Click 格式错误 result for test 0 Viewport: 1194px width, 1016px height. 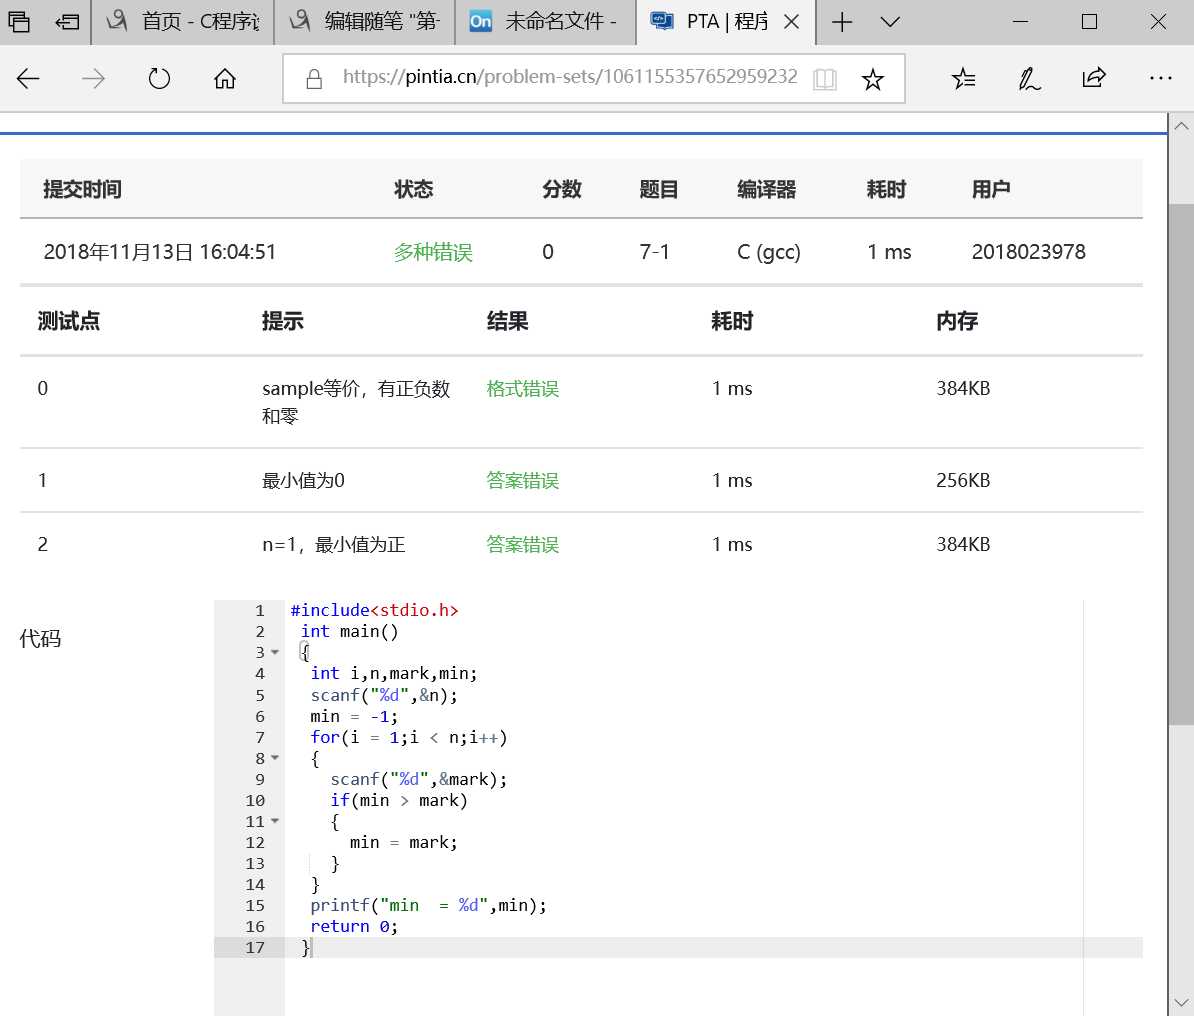522,388
